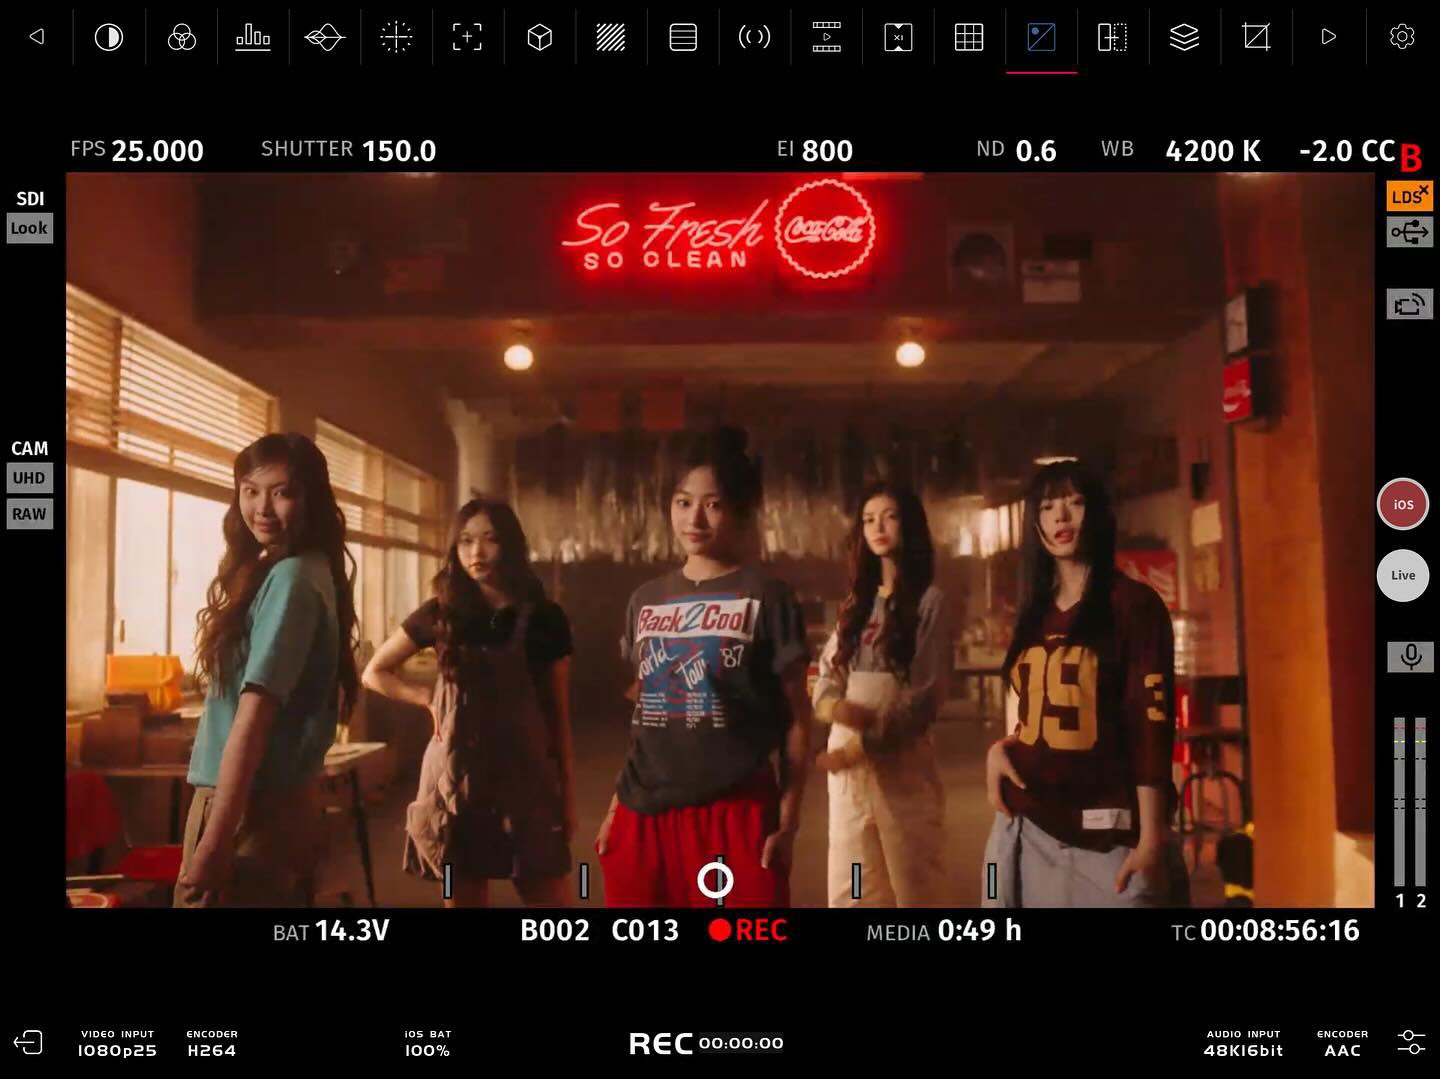Screen dimensions: 1440x1079
Task: Open white balance 4200 K setting
Action: click(x=1212, y=151)
